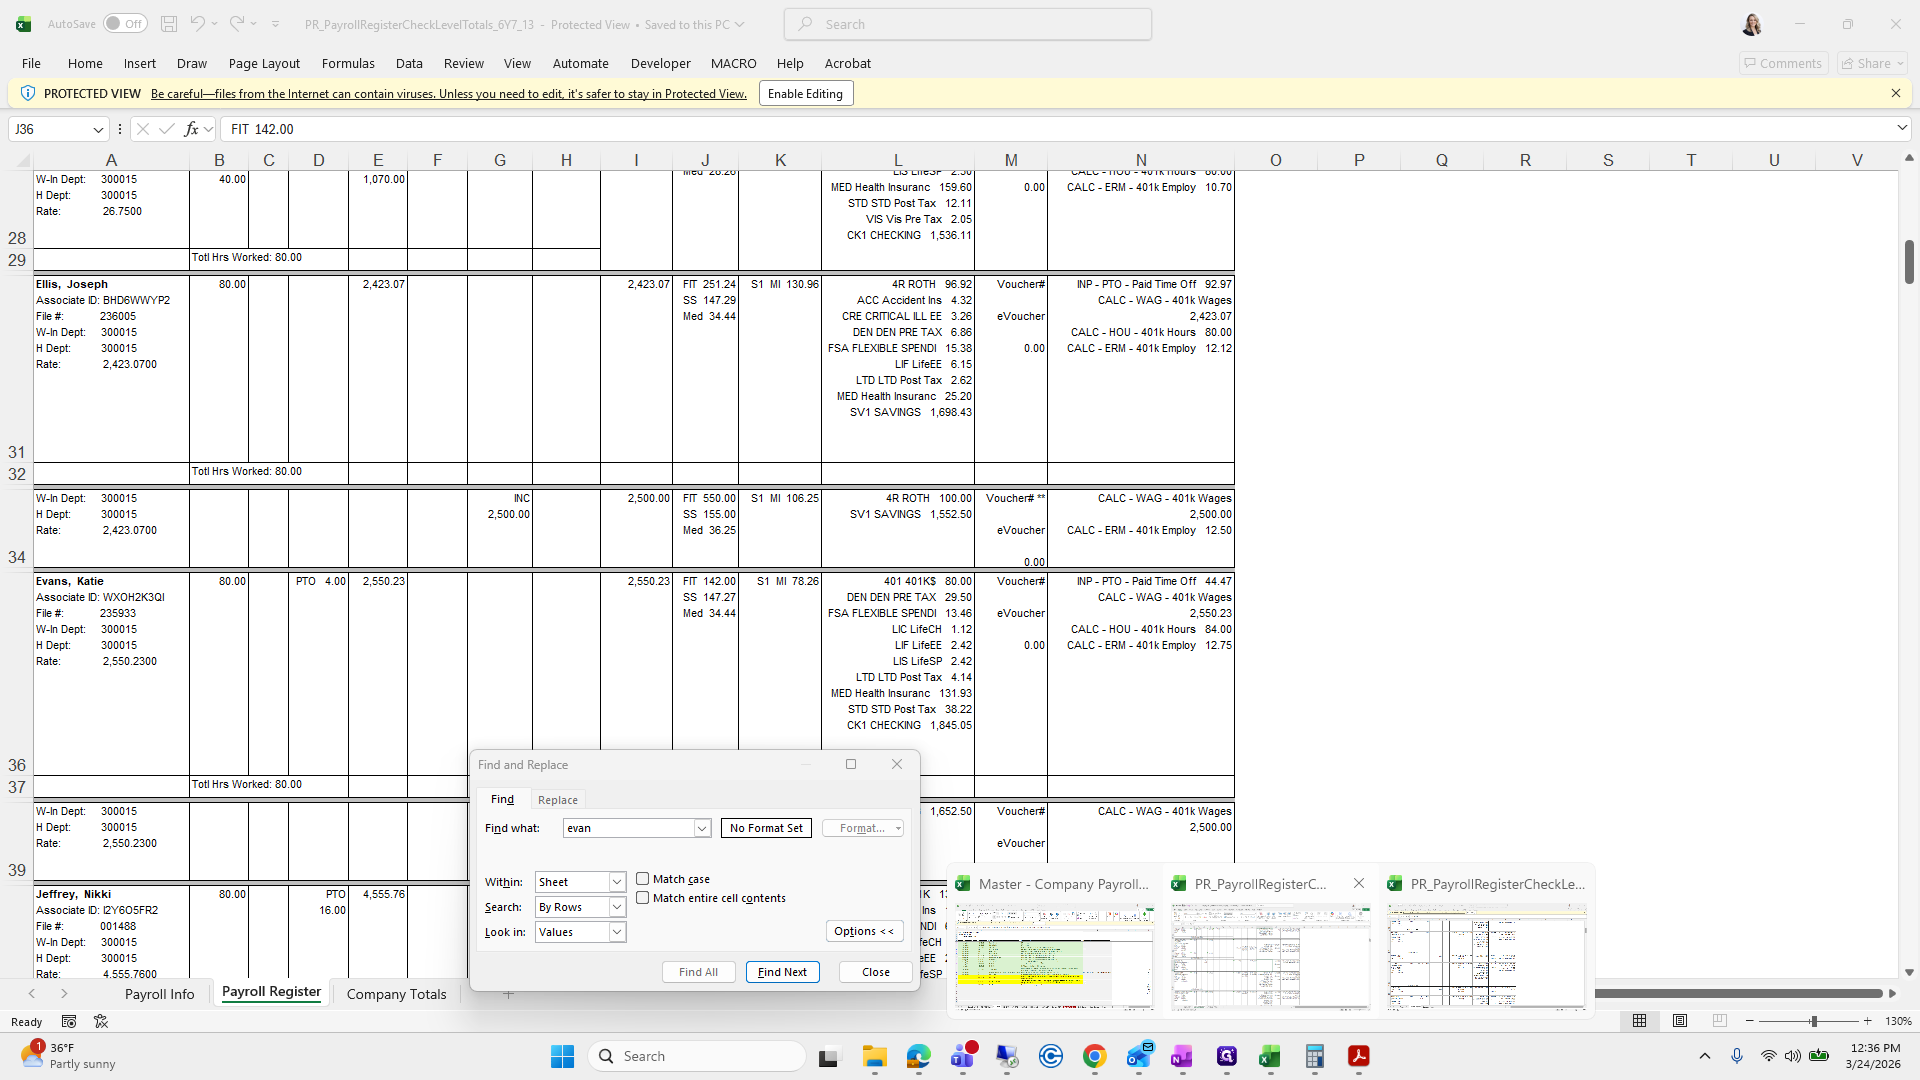Click the Accessibility checker status bar icon
Image resolution: width=1920 pixels, height=1080 pixels.
click(x=101, y=1021)
